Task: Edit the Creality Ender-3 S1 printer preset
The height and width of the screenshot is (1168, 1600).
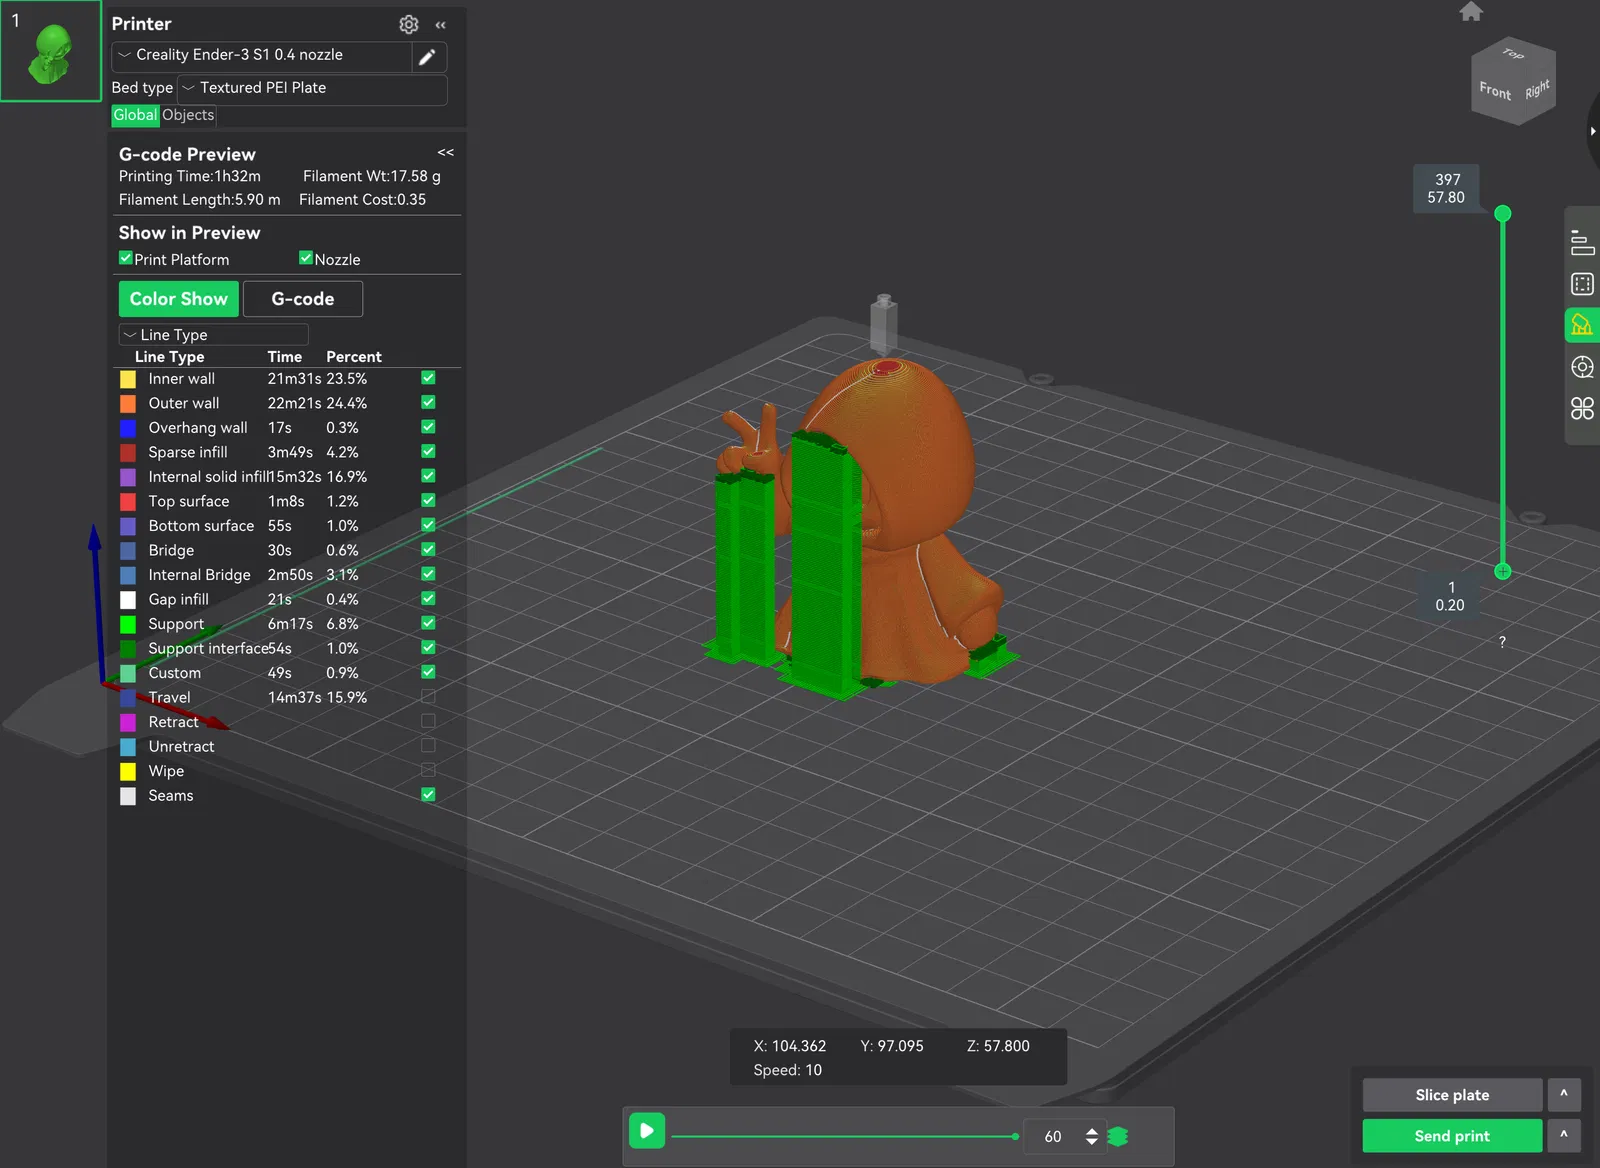Action: tap(427, 57)
